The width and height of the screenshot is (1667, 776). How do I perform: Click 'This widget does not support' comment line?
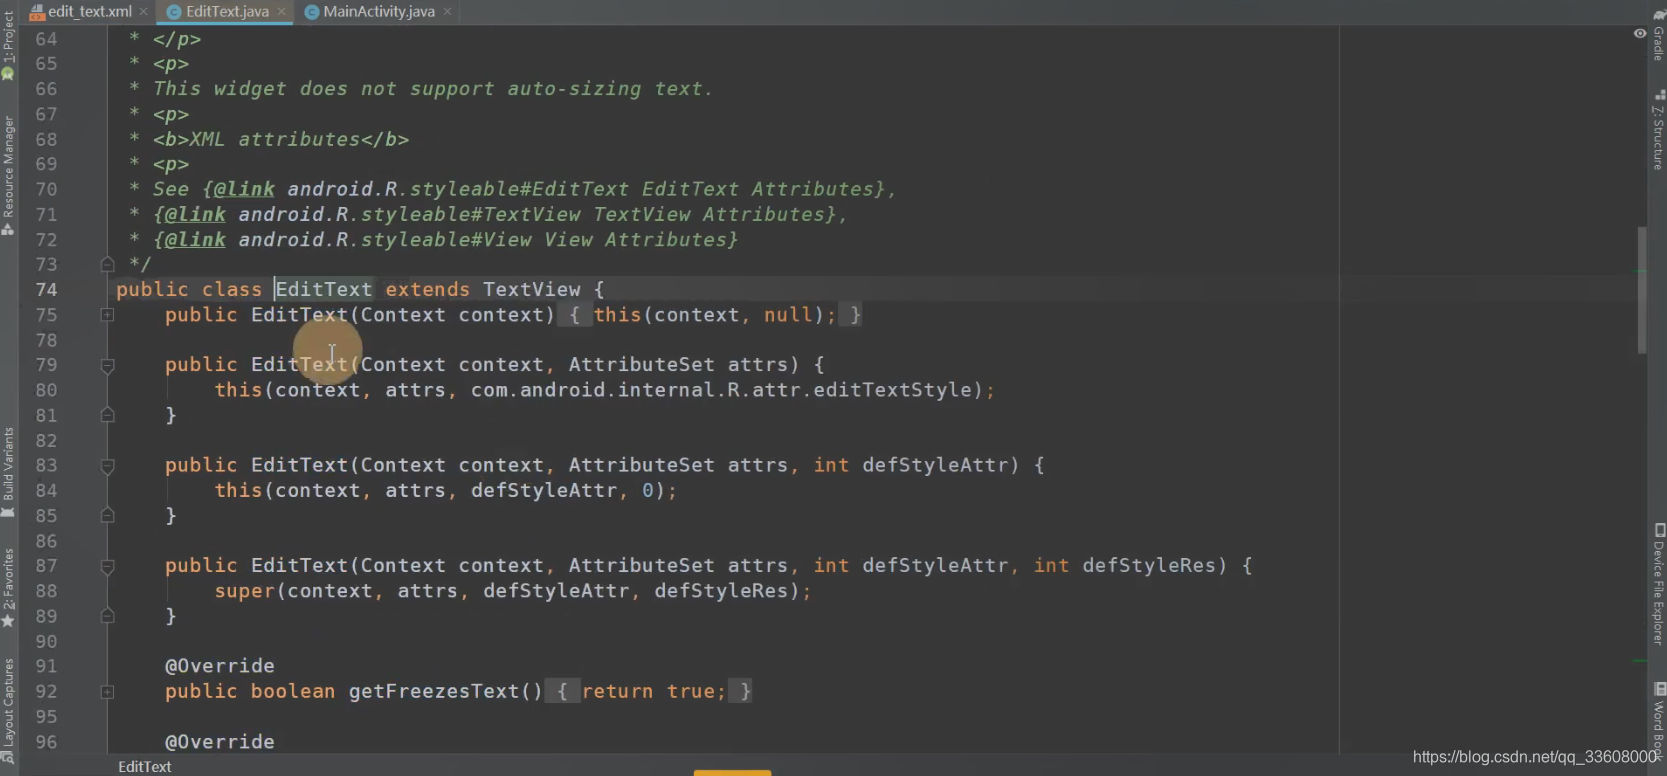click(x=432, y=89)
